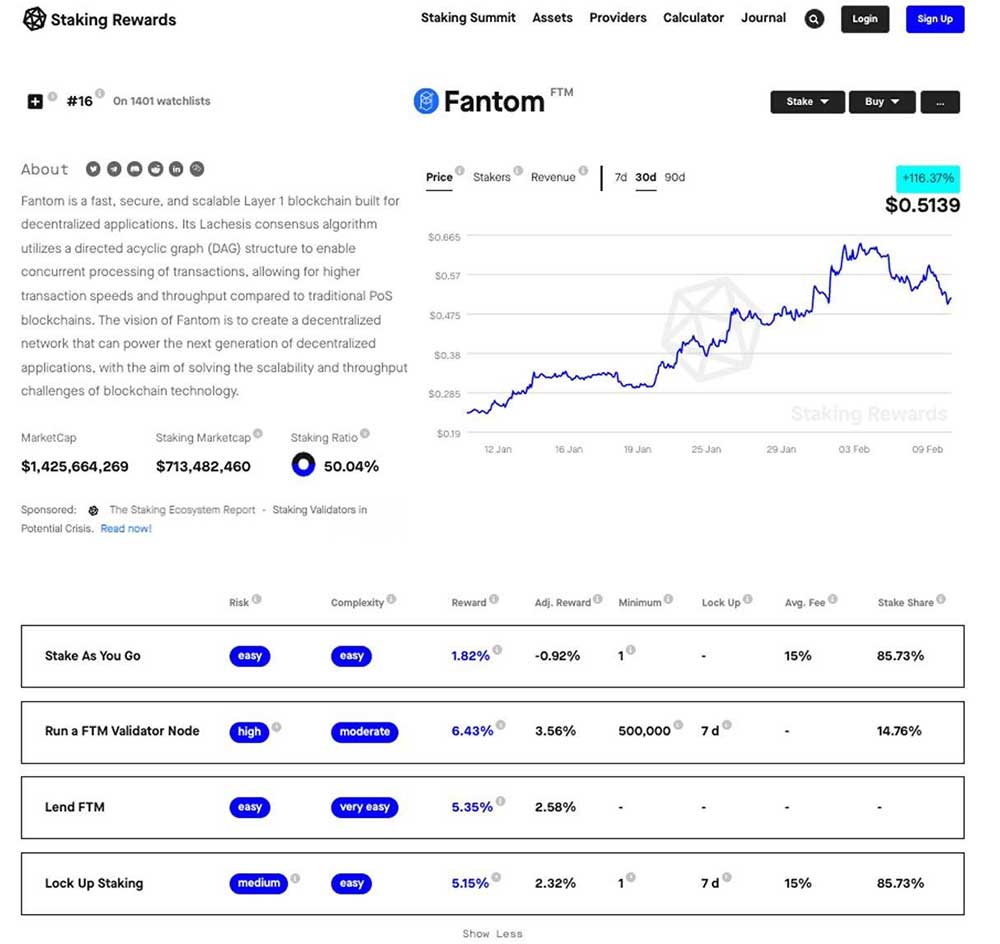
Task: Click info icon beside 1.82% reward
Action: coord(497,650)
